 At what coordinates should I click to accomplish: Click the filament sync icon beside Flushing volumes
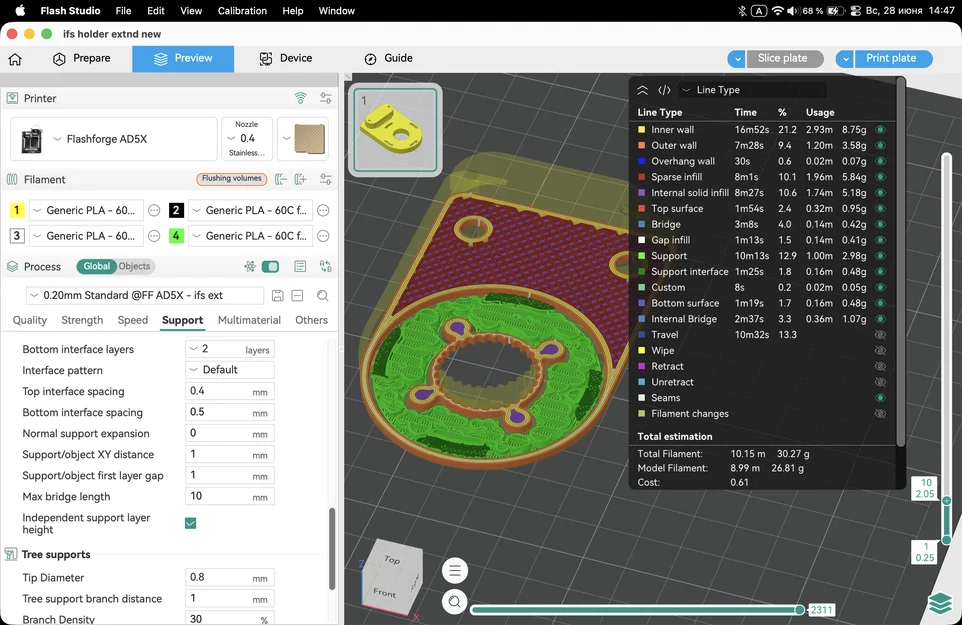click(280, 179)
